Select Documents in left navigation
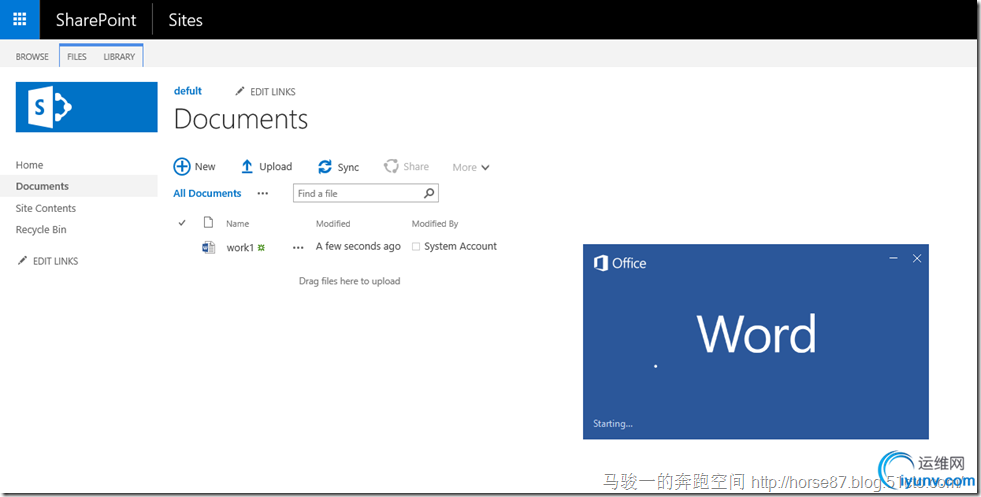This screenshot has height=497, width=981. (42, 186)
